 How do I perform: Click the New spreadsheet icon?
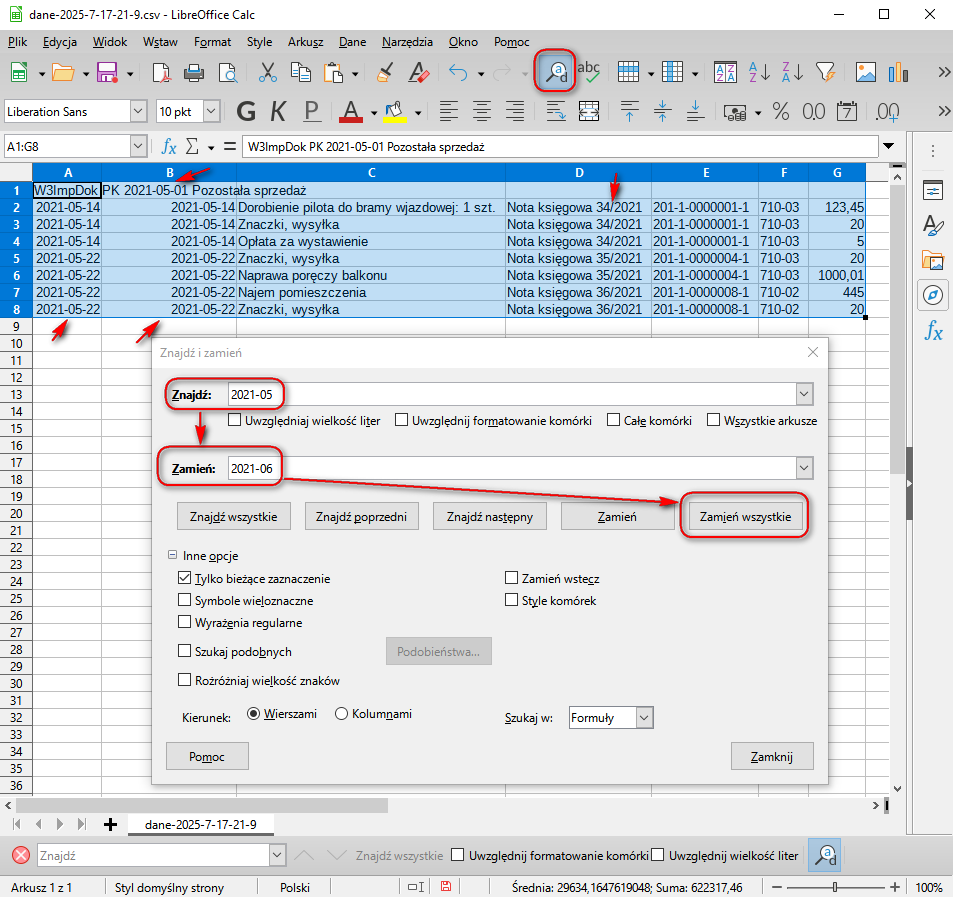point(19,72)
